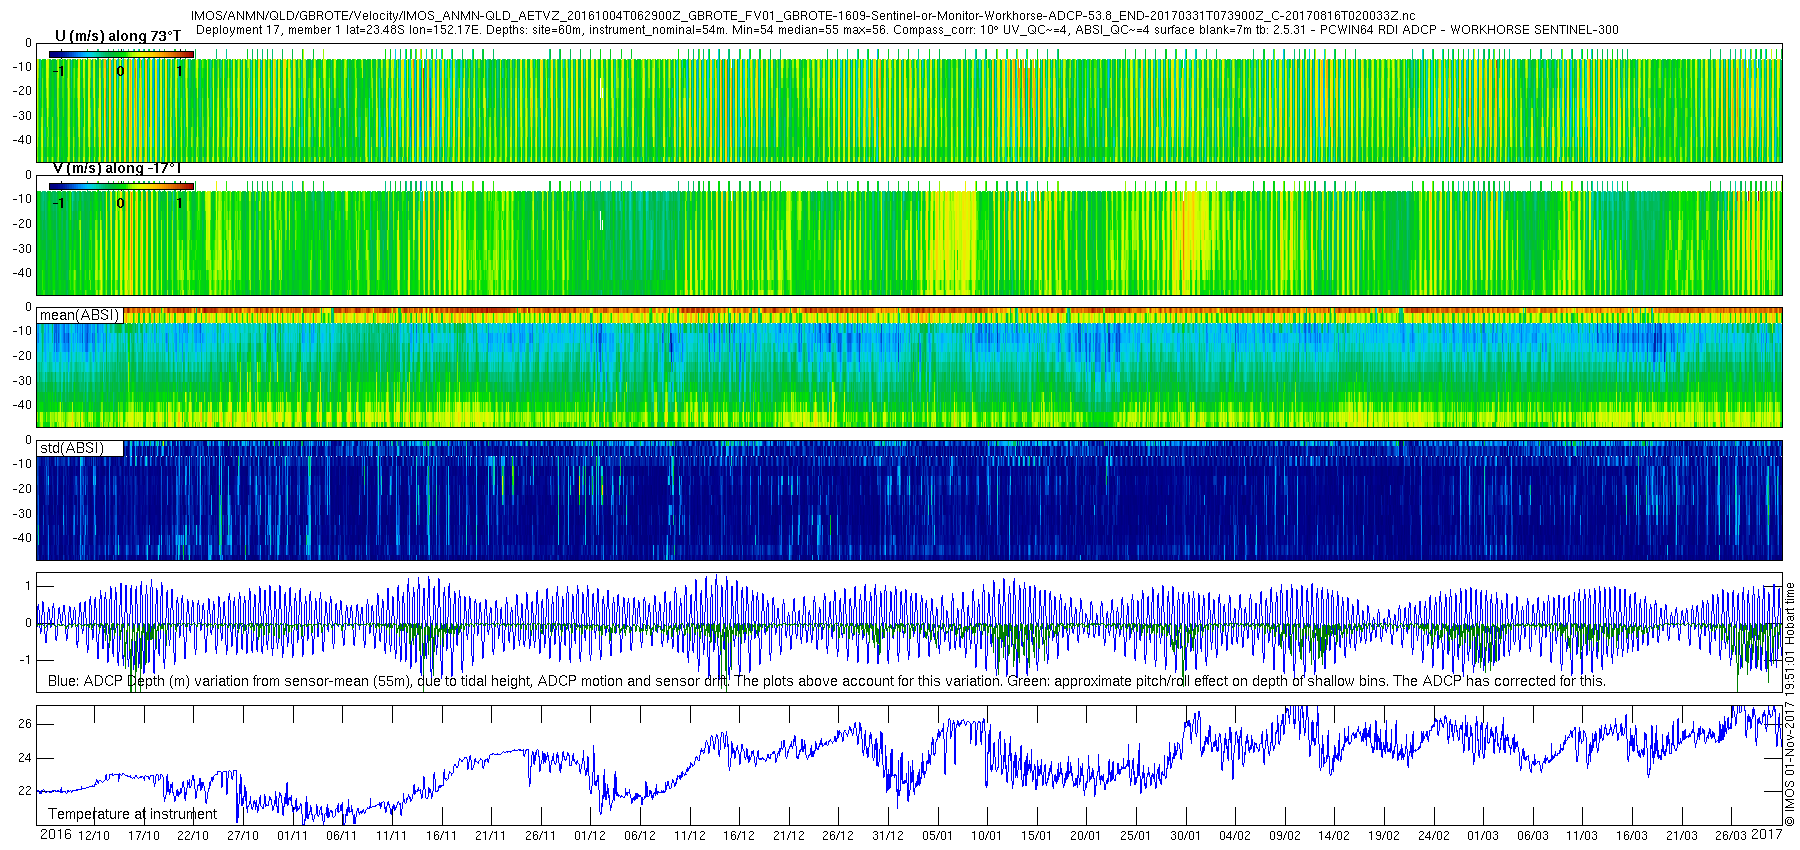Click the '-20' depth tick of mean(ABSI) panel
1800x850 pixels.
[21, 356]
